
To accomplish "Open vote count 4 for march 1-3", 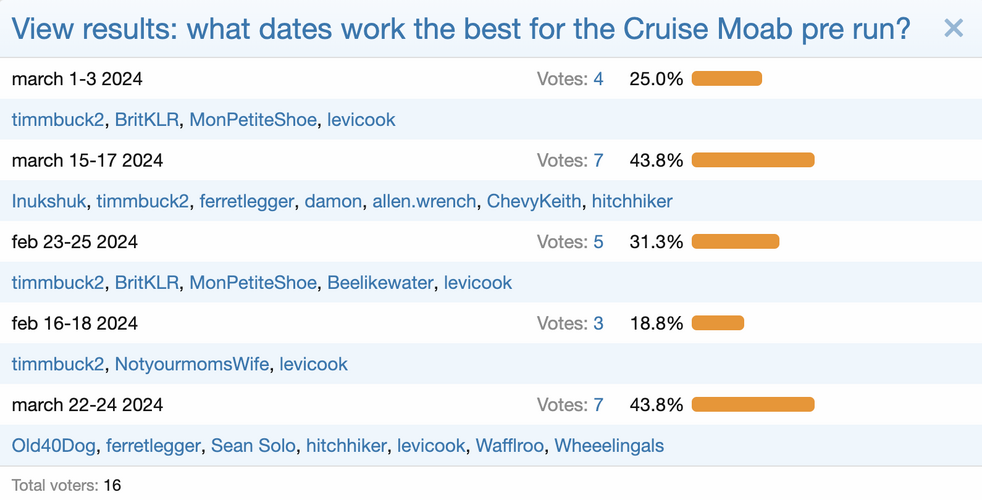I will 598,78.
